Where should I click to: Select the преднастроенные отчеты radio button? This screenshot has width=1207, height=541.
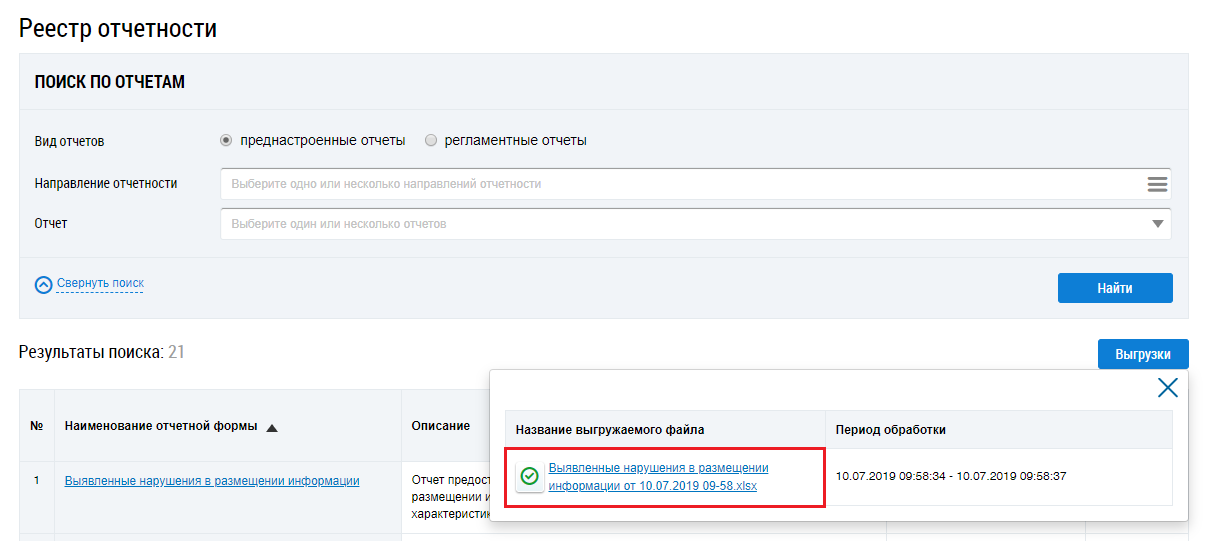pyautogui.click(x=226, y=141)
